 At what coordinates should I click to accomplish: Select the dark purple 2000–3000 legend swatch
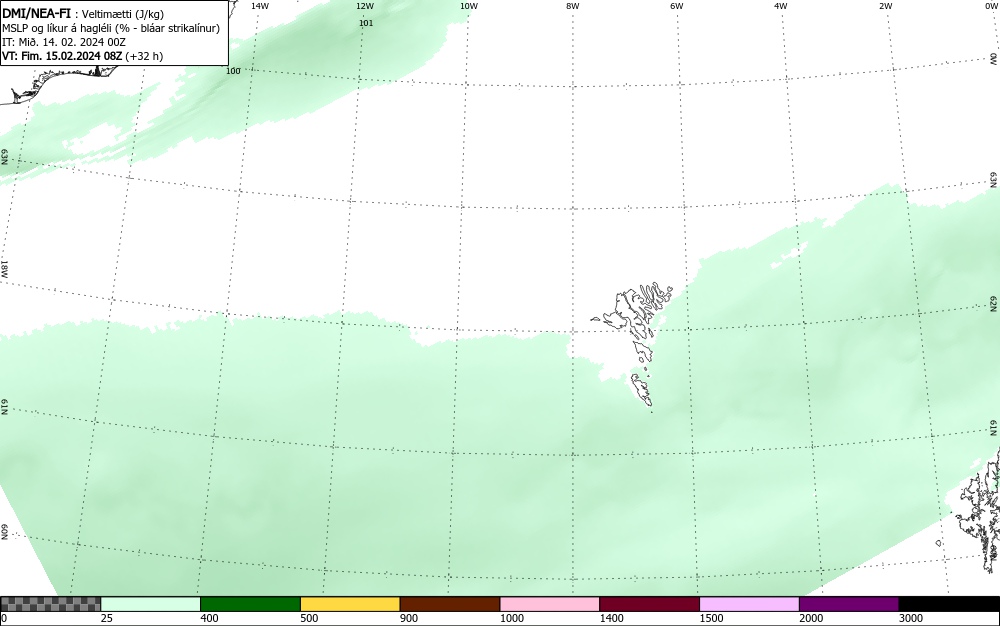coord(849,604)
